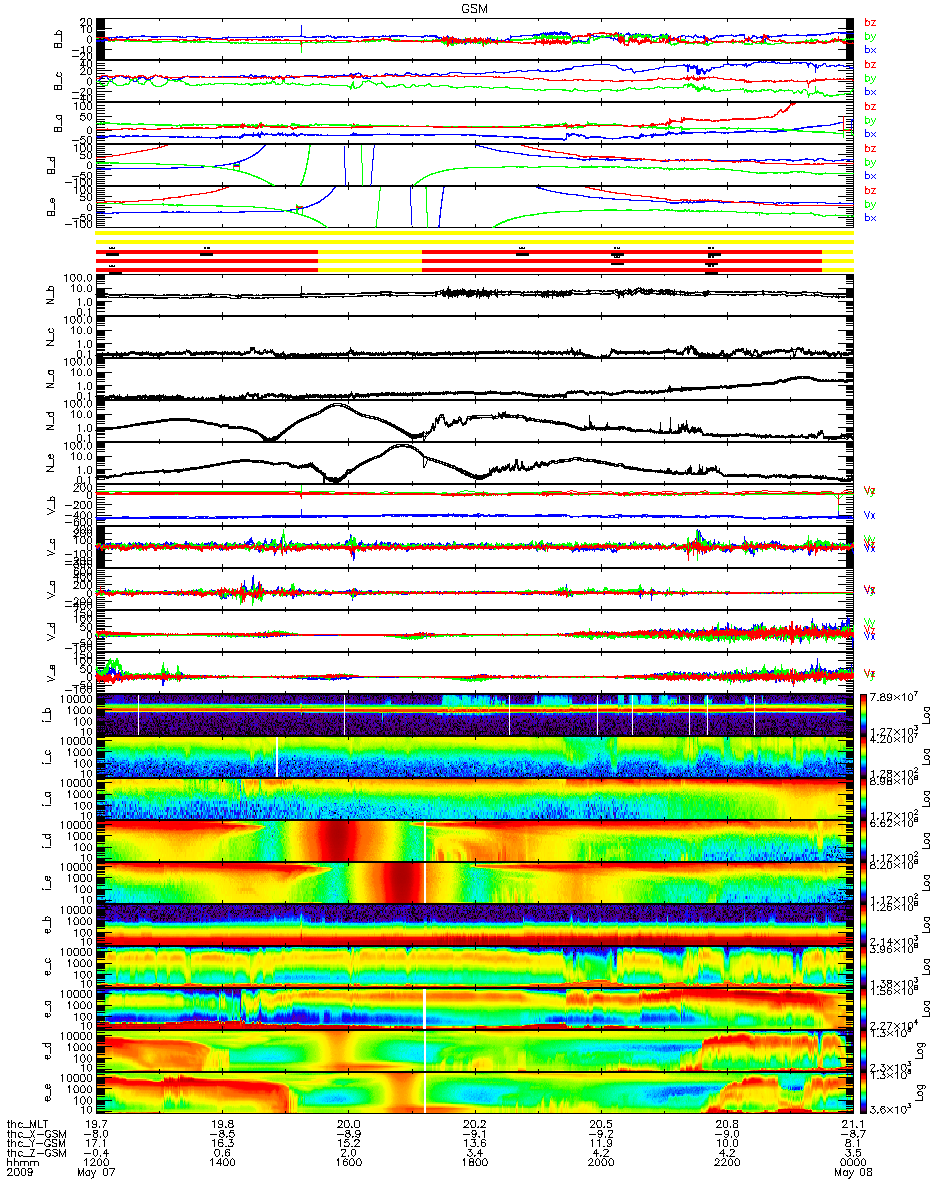
Task: Click the bx legend of the B_e panel
Action: pos(869,217)
